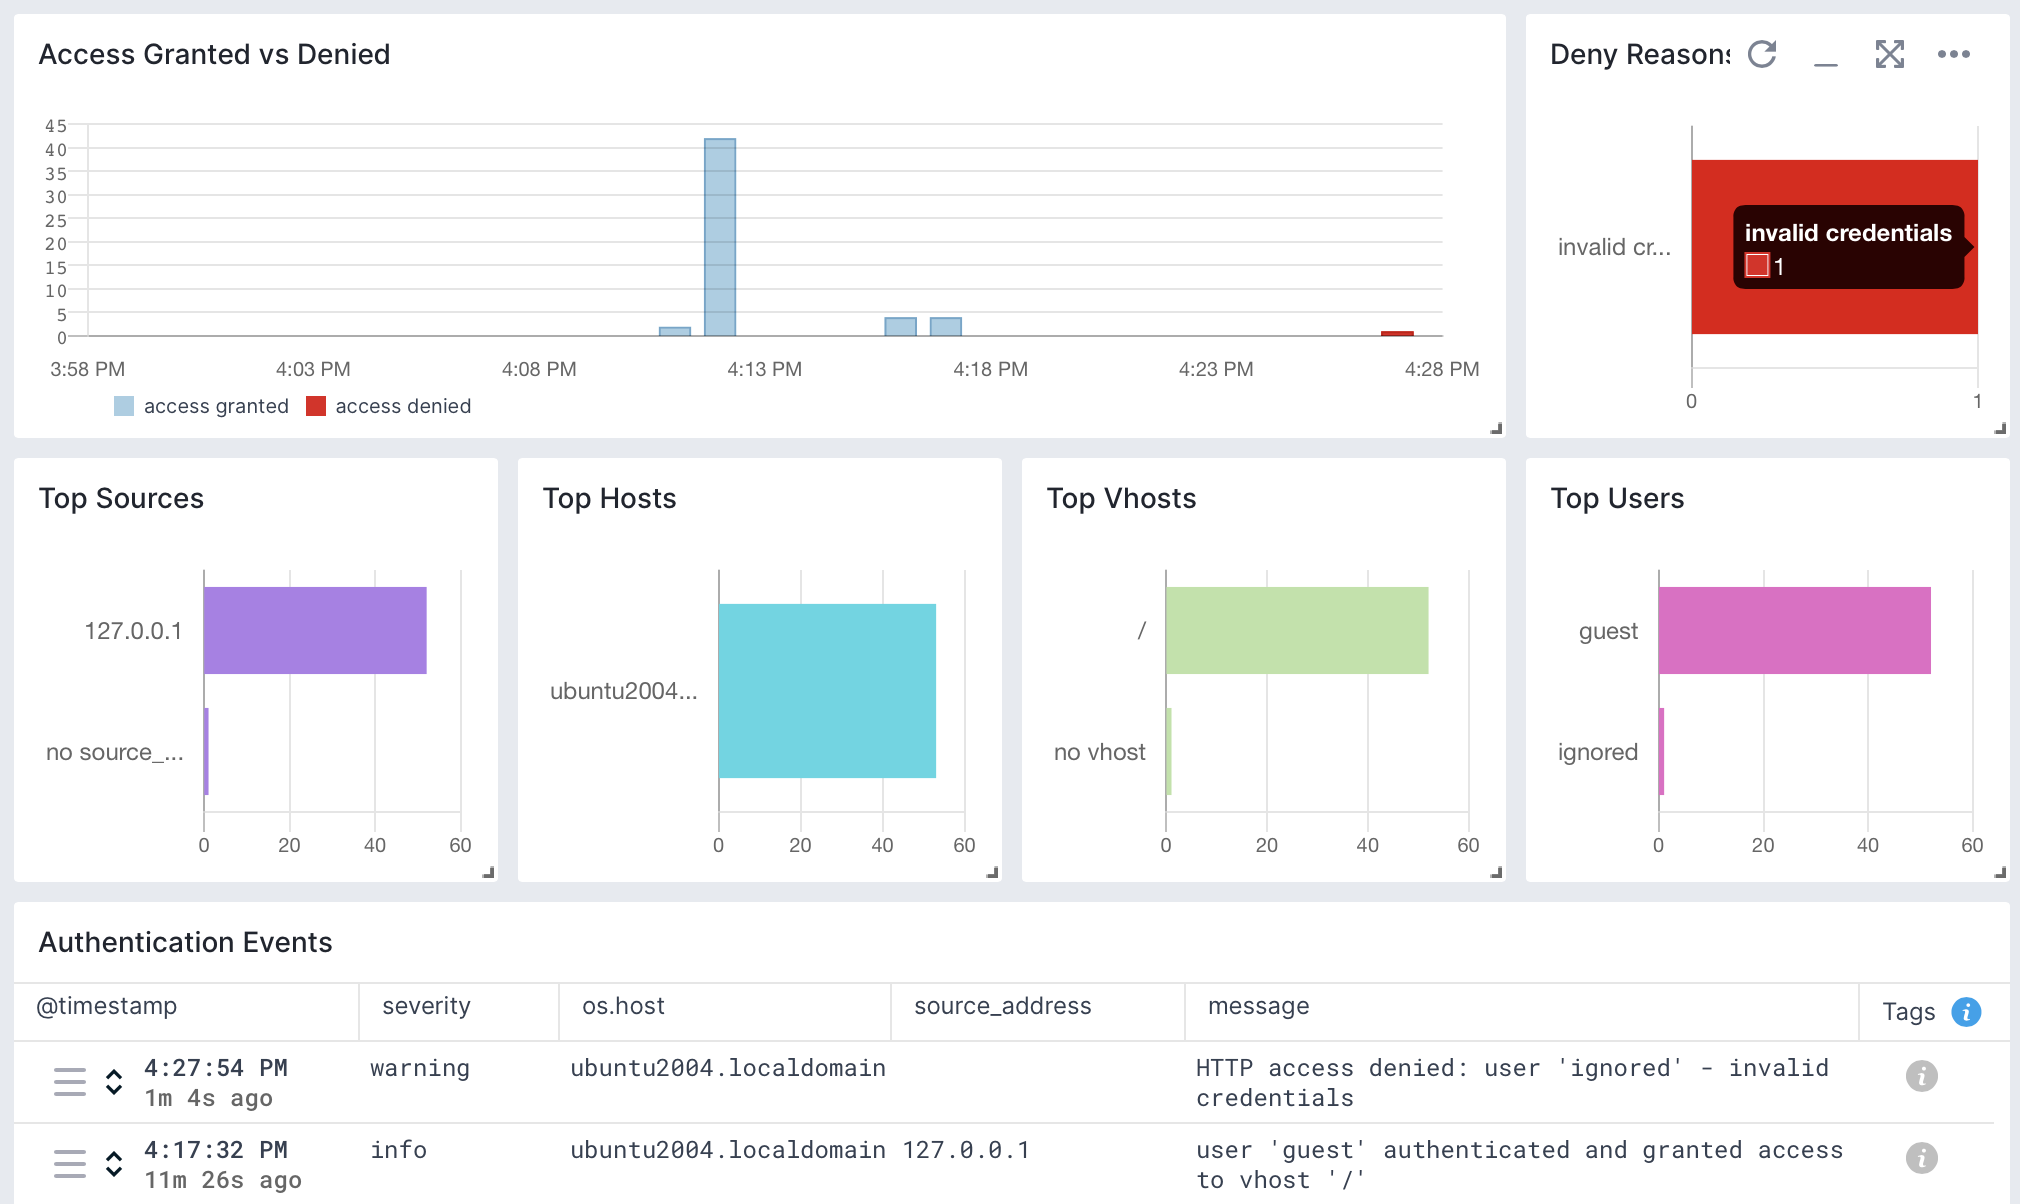The width and height of the screenshot is (2020, 1204).
Task: Select the no source bar in Top Sources
Action: pyautogui.click(x=206, y=752)
